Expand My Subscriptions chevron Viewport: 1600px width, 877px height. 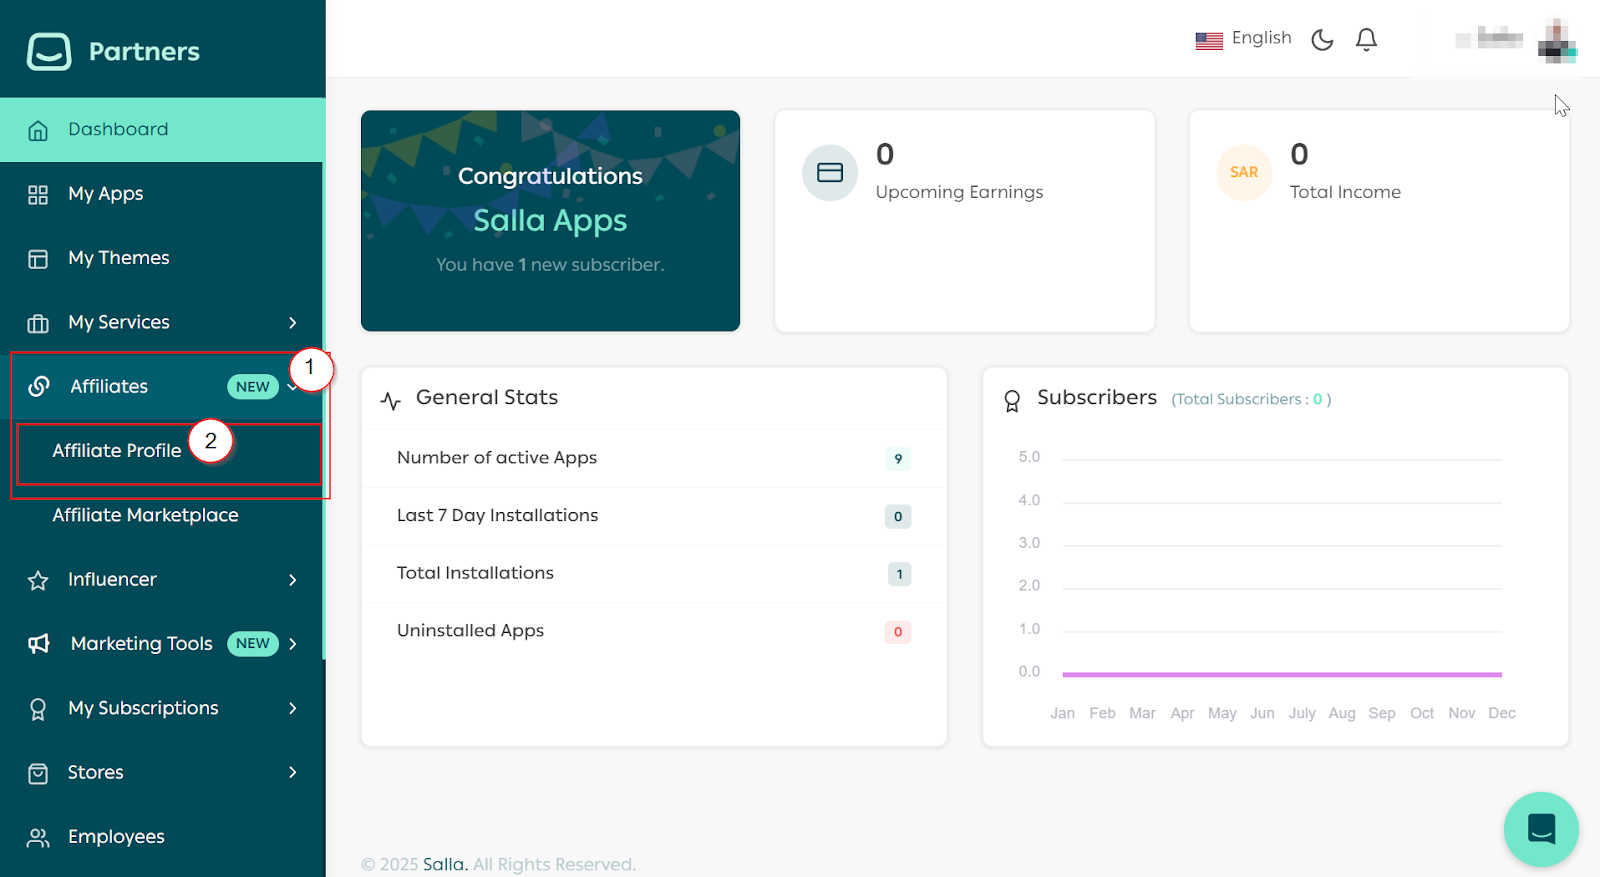point(292,708)
